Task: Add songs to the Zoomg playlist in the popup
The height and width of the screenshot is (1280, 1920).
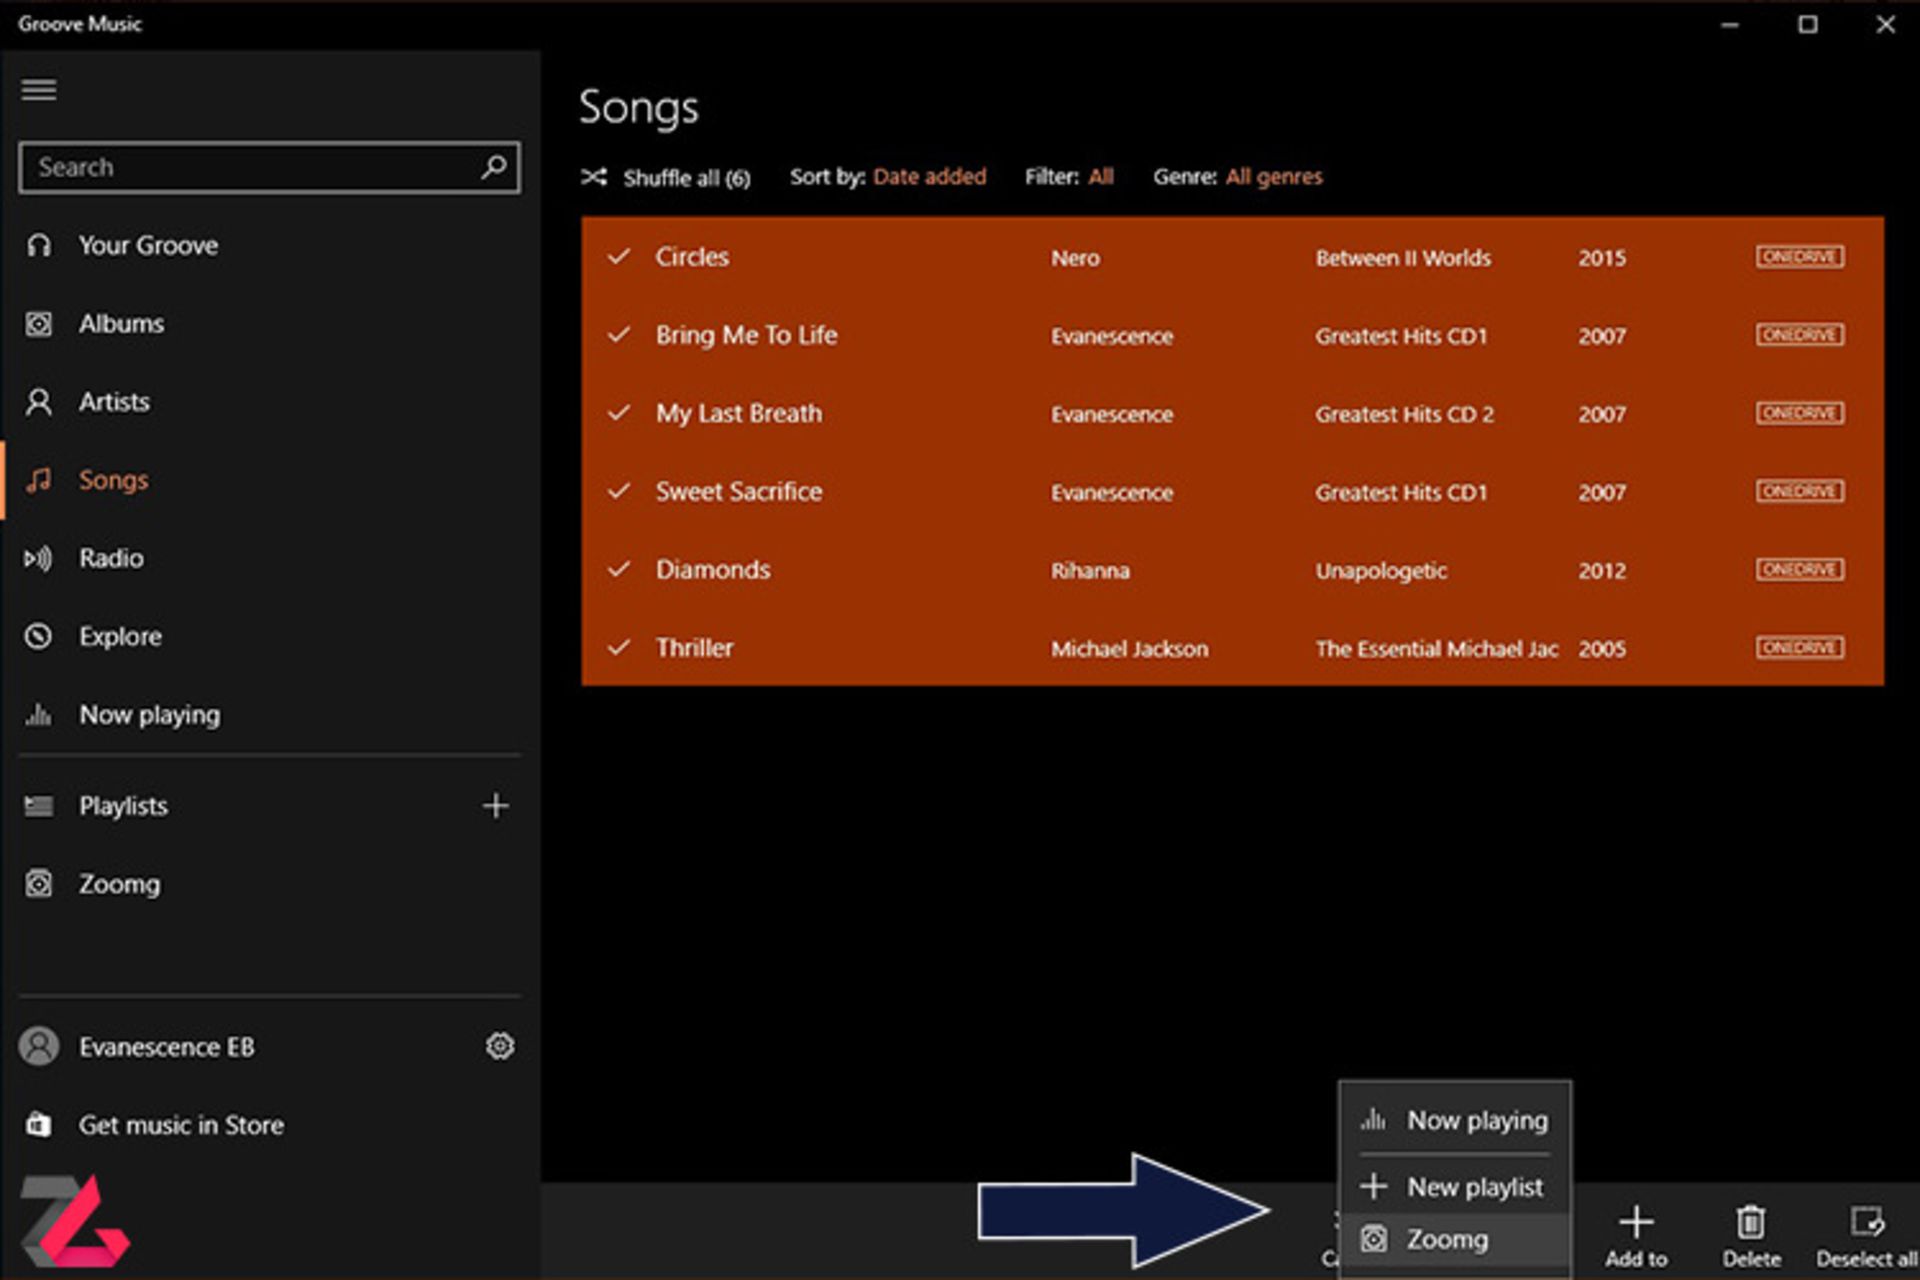Action: pos(1455,1240)
